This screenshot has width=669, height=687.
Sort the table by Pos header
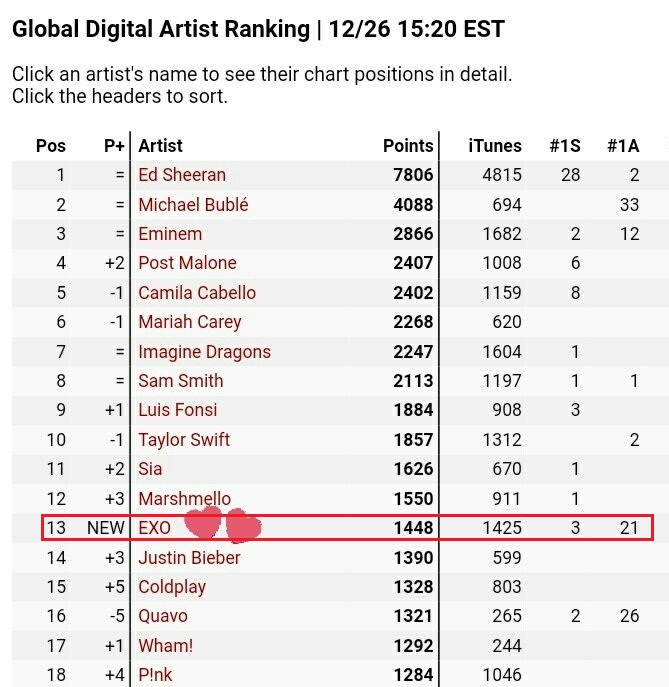tap(51, 146)
